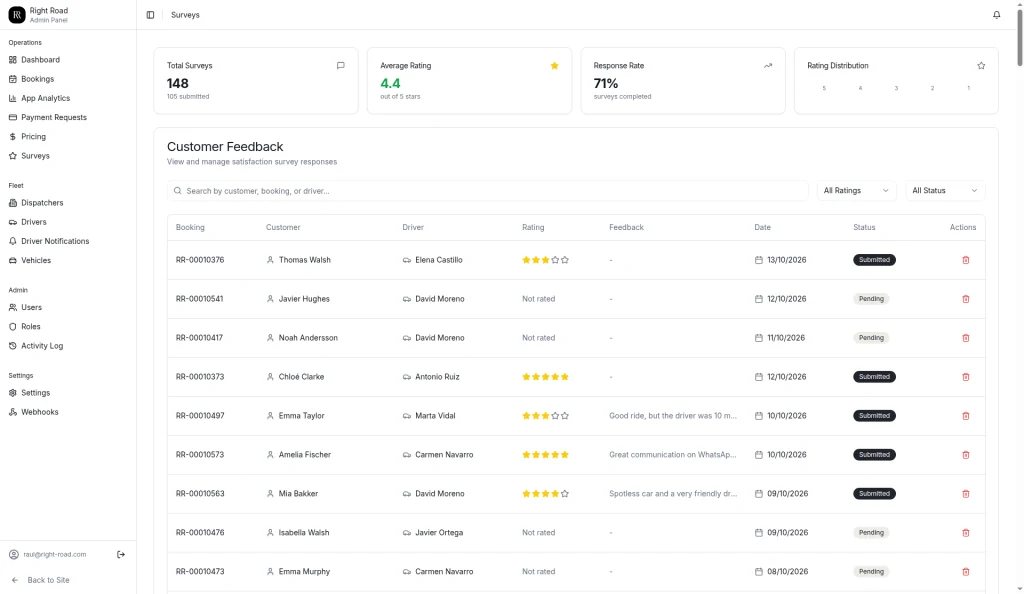This screenshot has height=594, width=1024.
Task: Click the logout icon beside raul@right-road.com
Action: pyautogui.click(x=121, y=554)
